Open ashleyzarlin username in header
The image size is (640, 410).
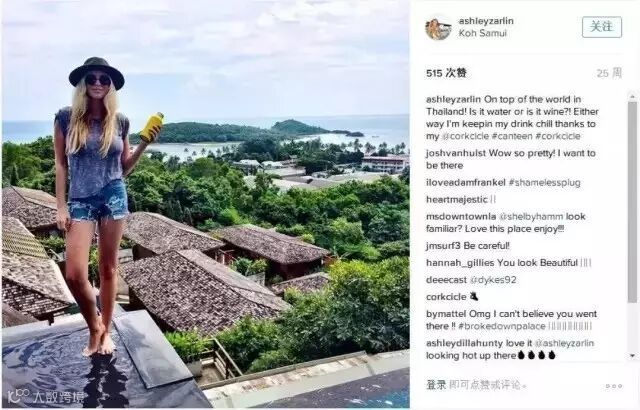(486, 21)
